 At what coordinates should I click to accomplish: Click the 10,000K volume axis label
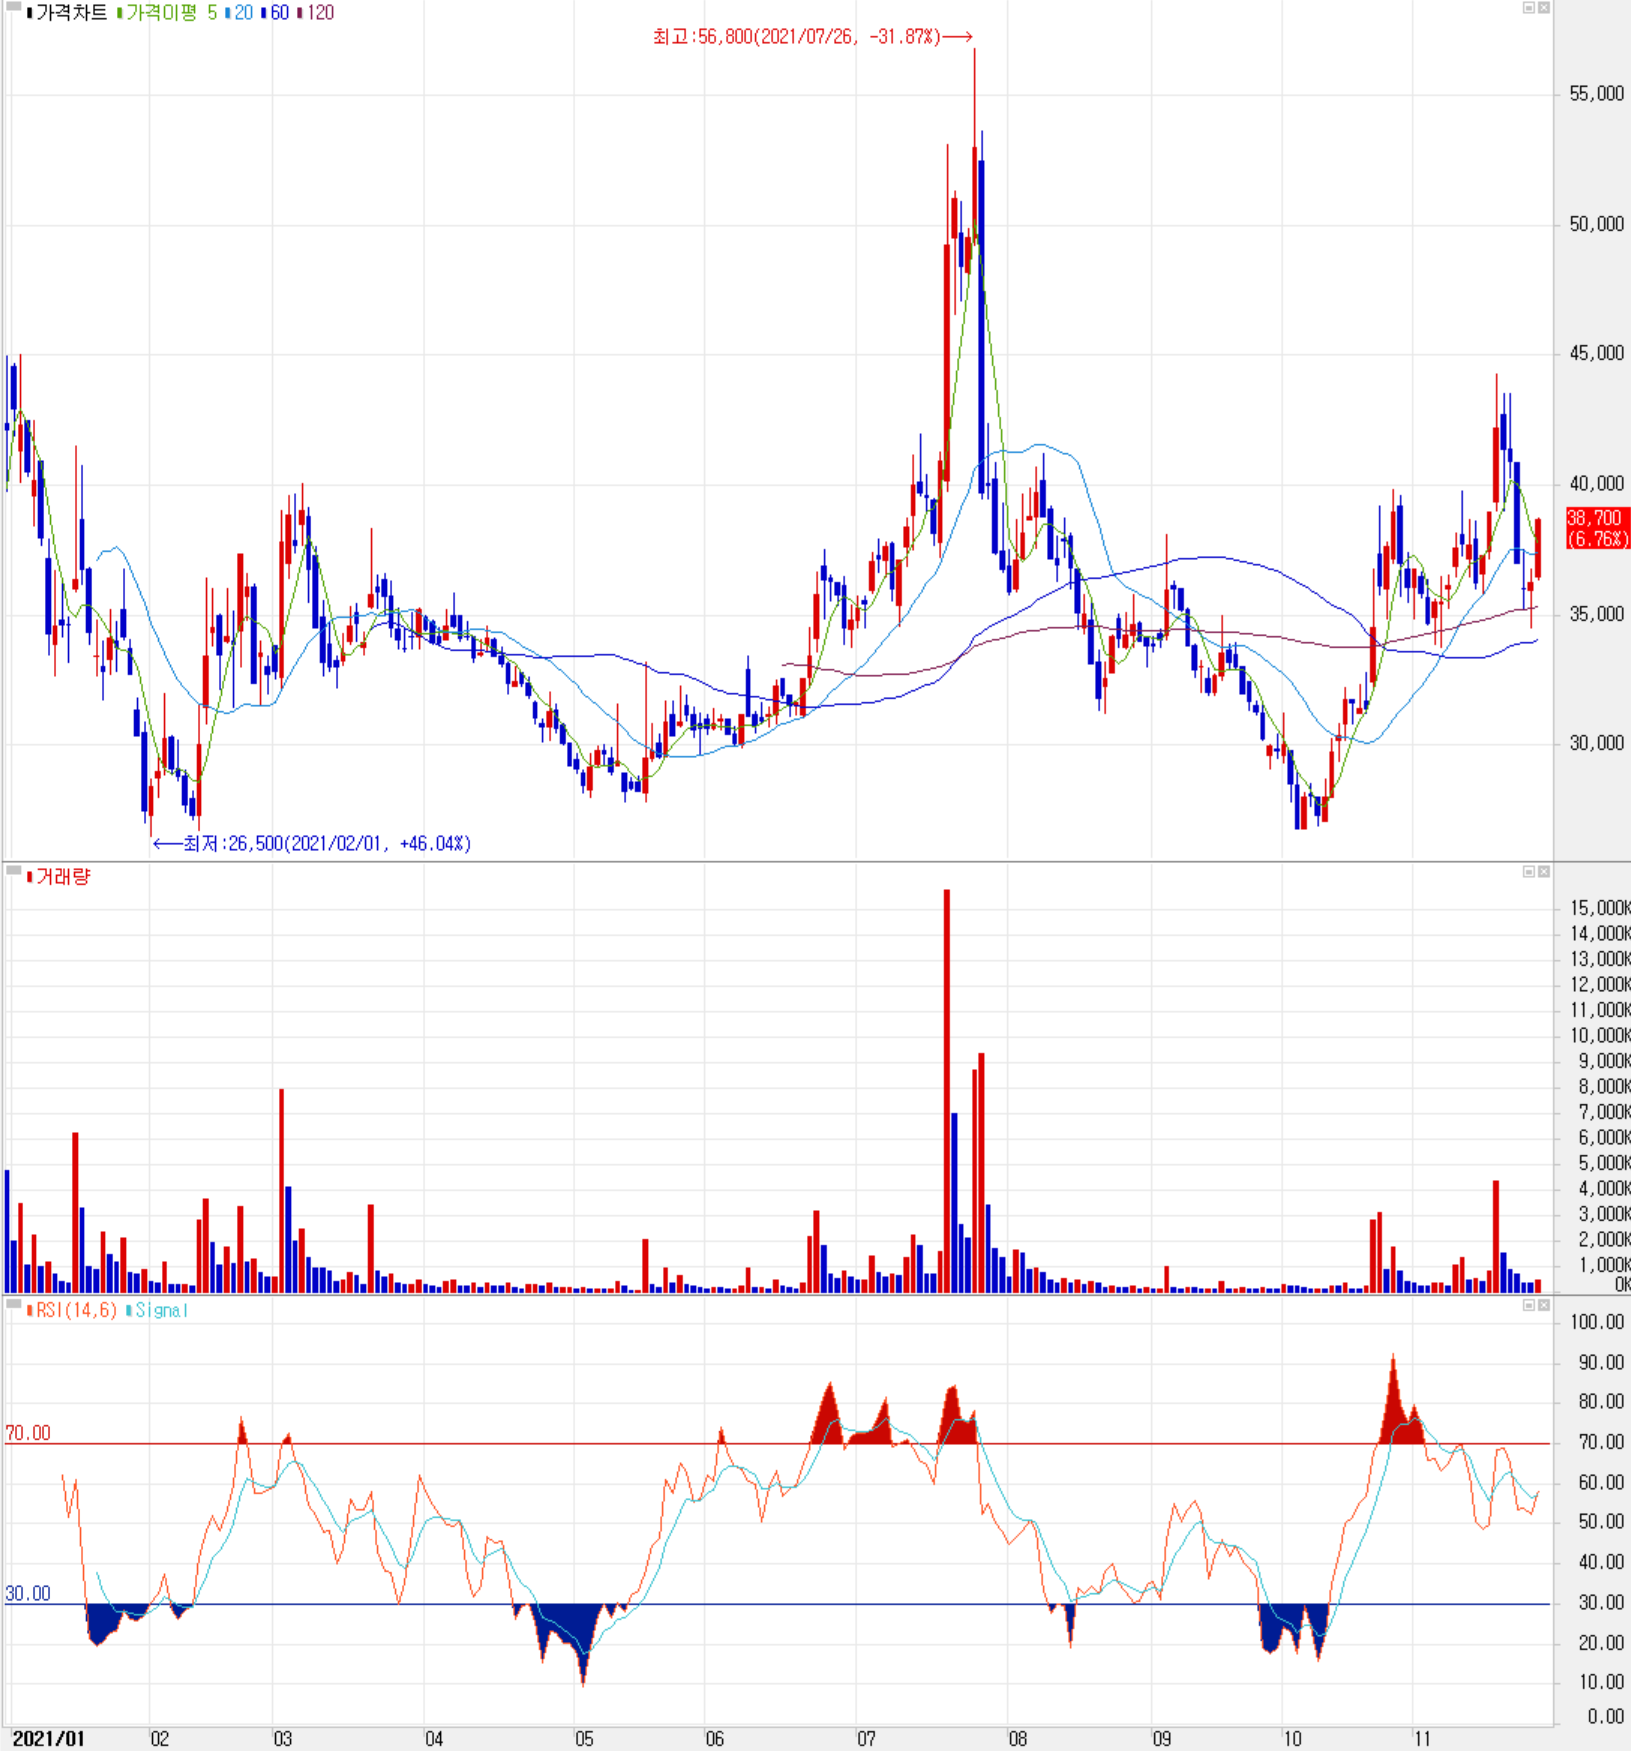point(1600,1035)
